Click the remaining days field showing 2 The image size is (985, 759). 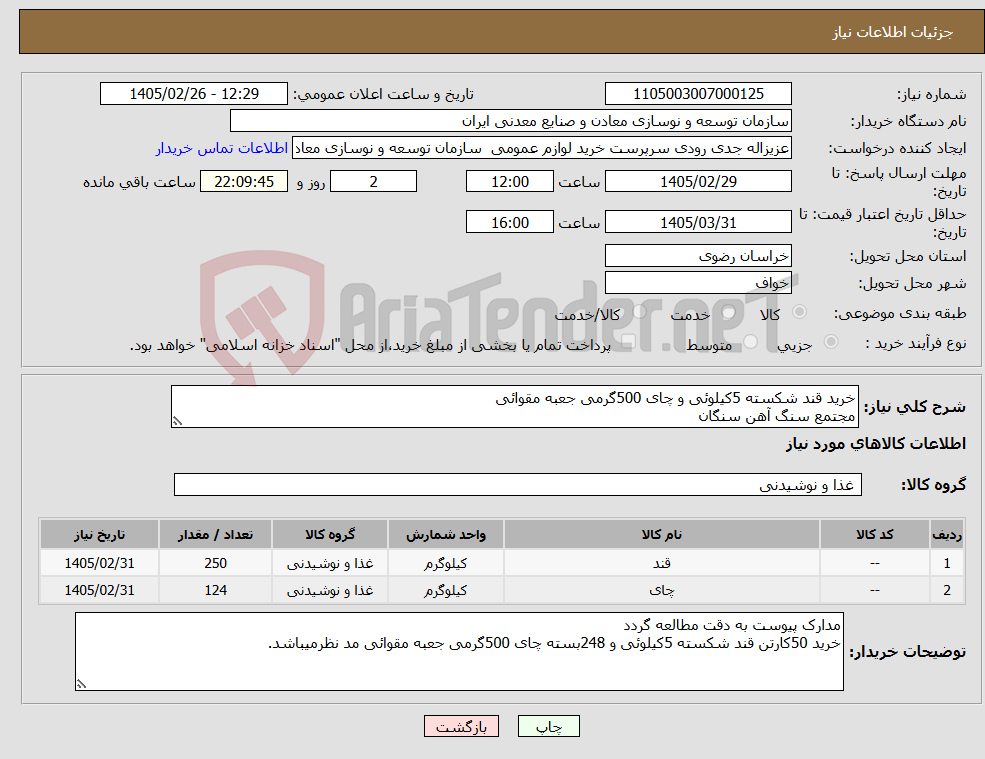point(373,182)
